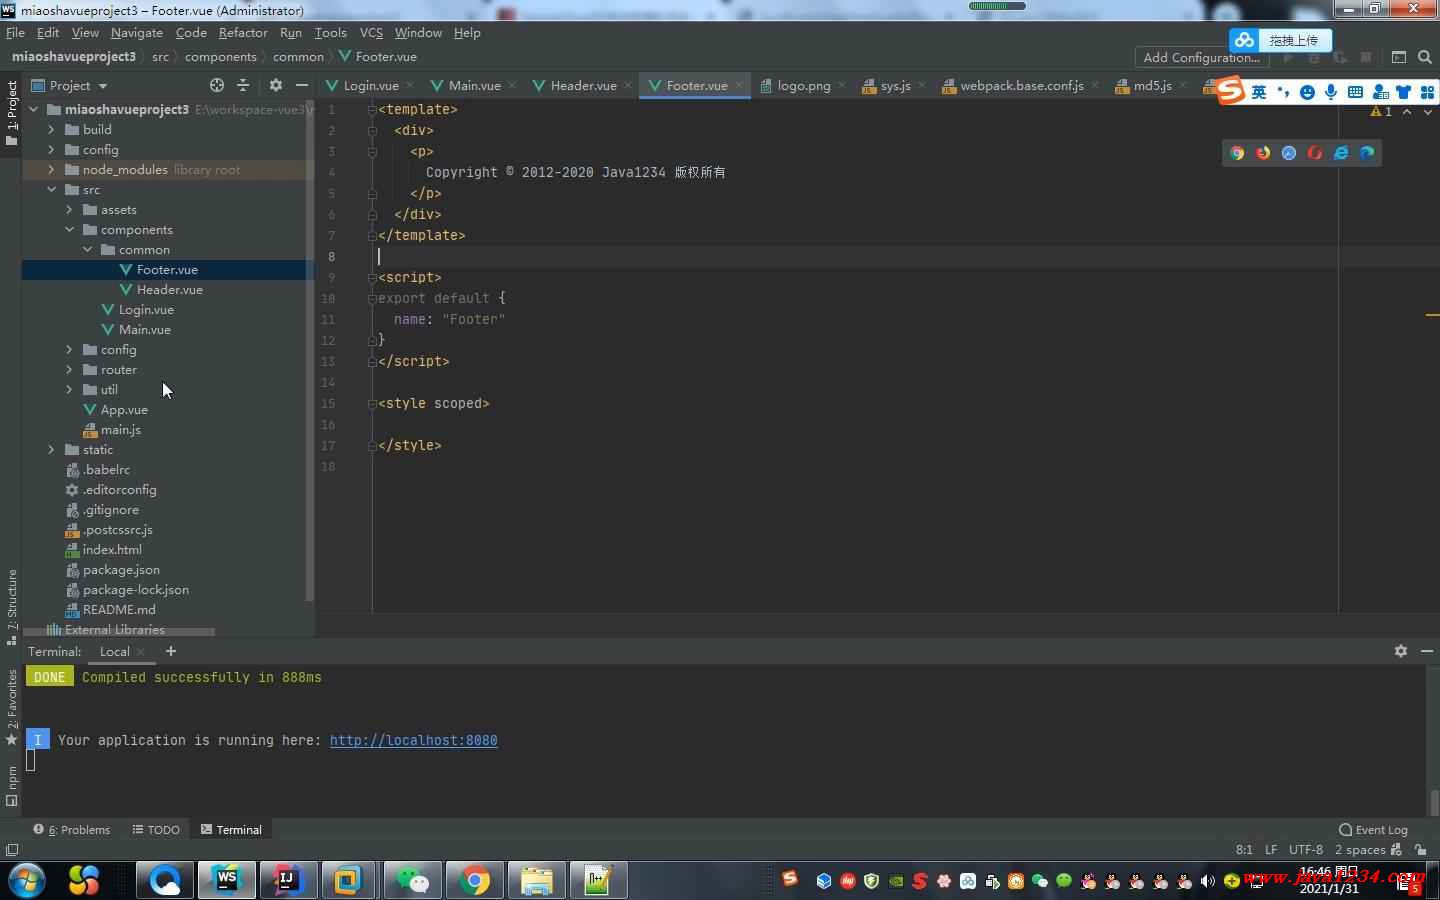This screenshot has height=900, width=1440.
Task: Hide the Terminal panel with the minus icon
Action: coord(1427,651)
